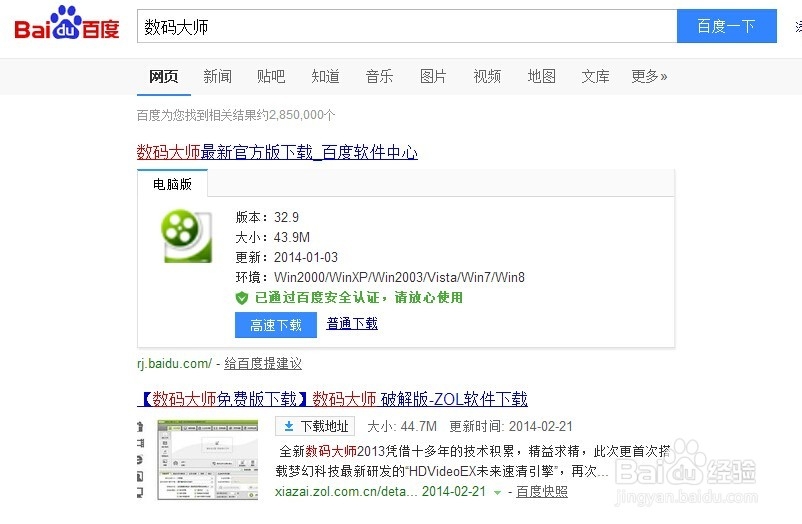
Task: Click the ZOL result screenshot thumbnail
Action: (x=208, y=460)
